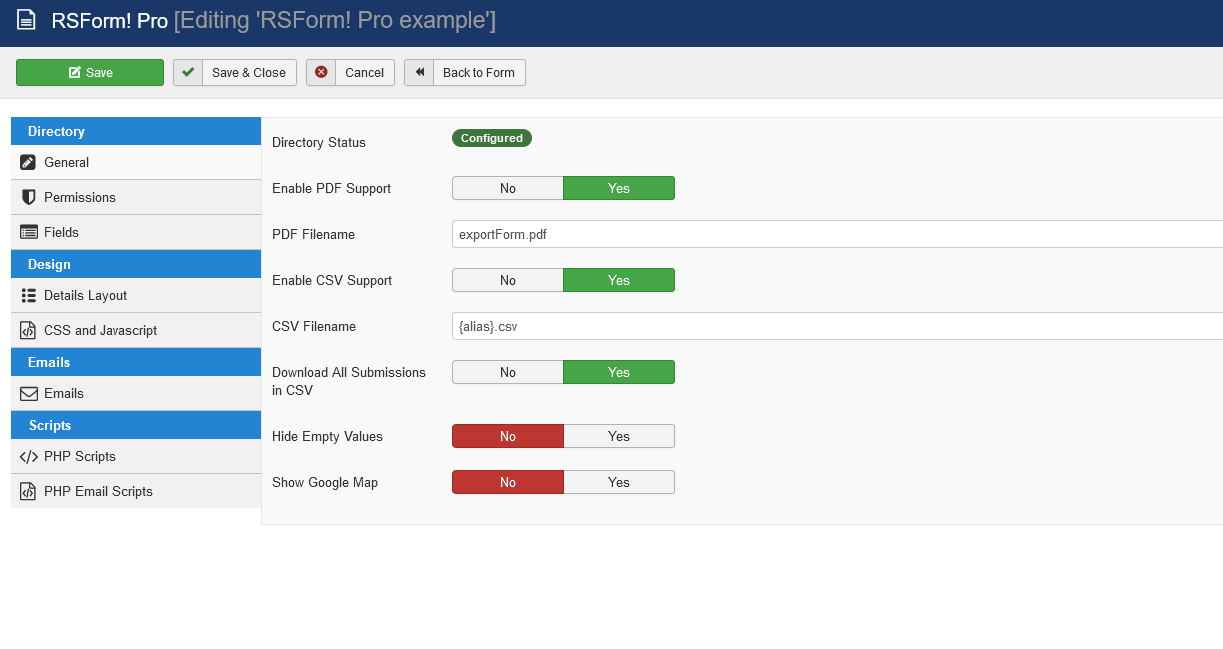The height and width of the screenshot is (649, 1223).
Task: Click the Enable PDF Support label
Action: (x=331, y=188)
